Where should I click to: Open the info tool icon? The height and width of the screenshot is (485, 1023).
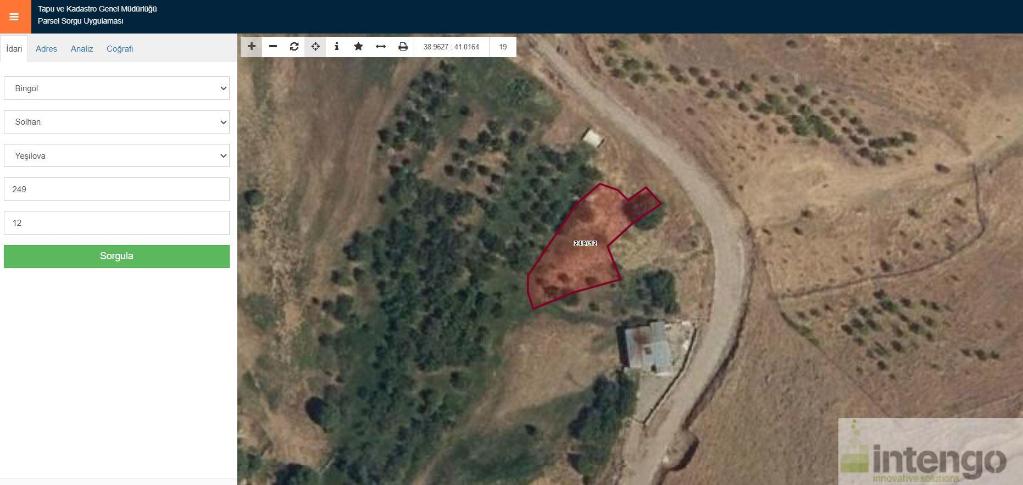tap(337, 46)
